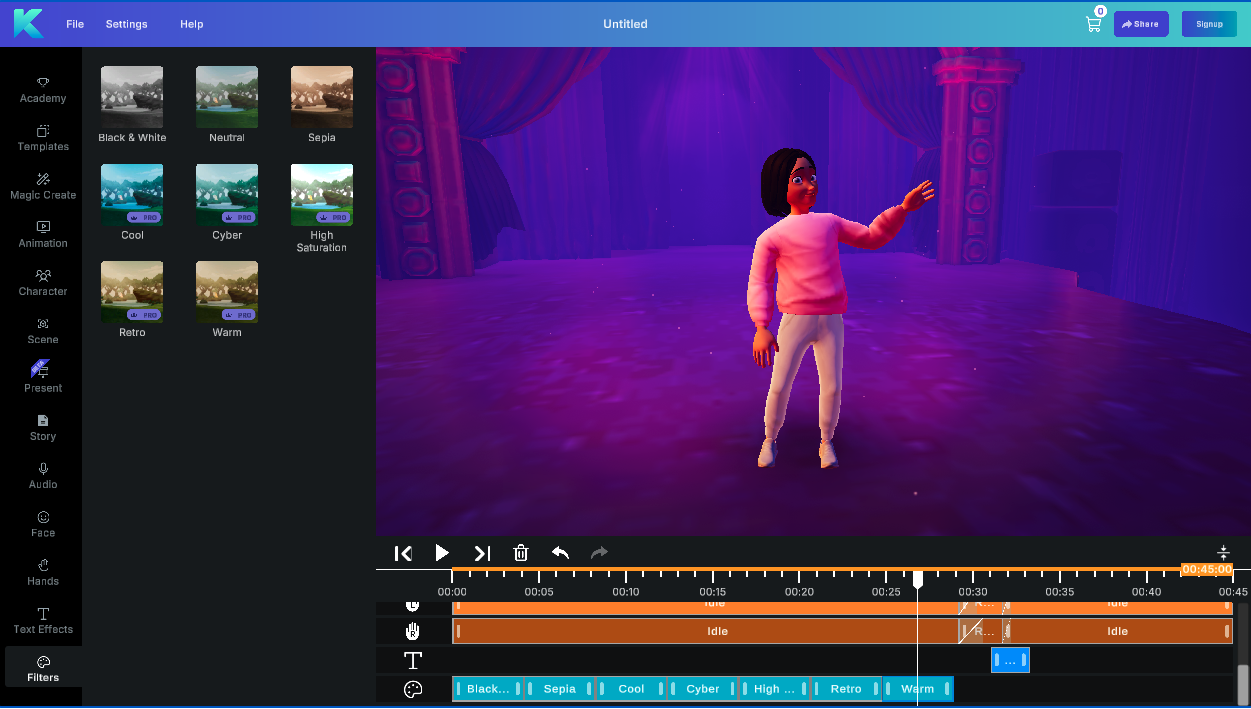Apply the Sepia filter thumbnail
The image size is (1251, 709).
[x=321, y=95]
